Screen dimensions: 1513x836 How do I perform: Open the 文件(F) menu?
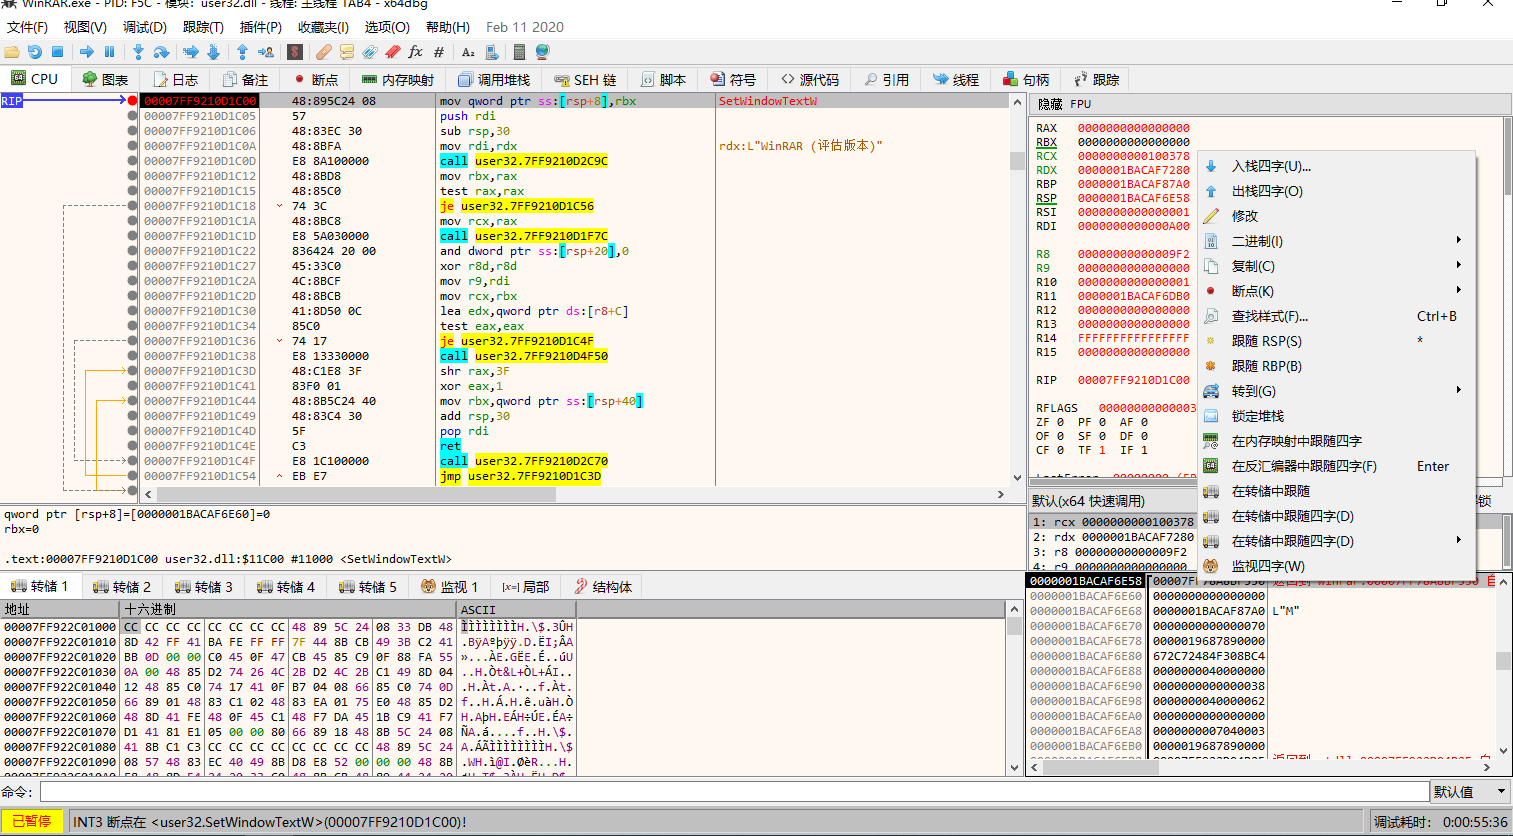28,27
